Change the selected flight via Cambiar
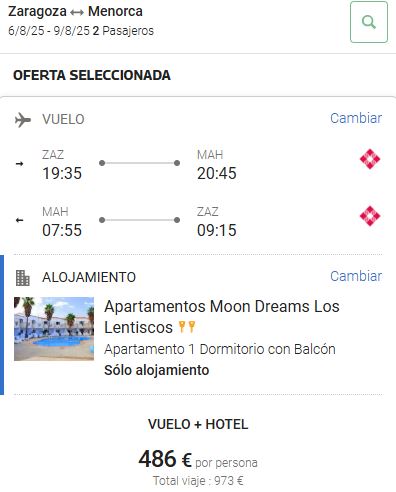The width and height of the screenshot is (396, 492). pyautogui.click(x=356, y=118)
